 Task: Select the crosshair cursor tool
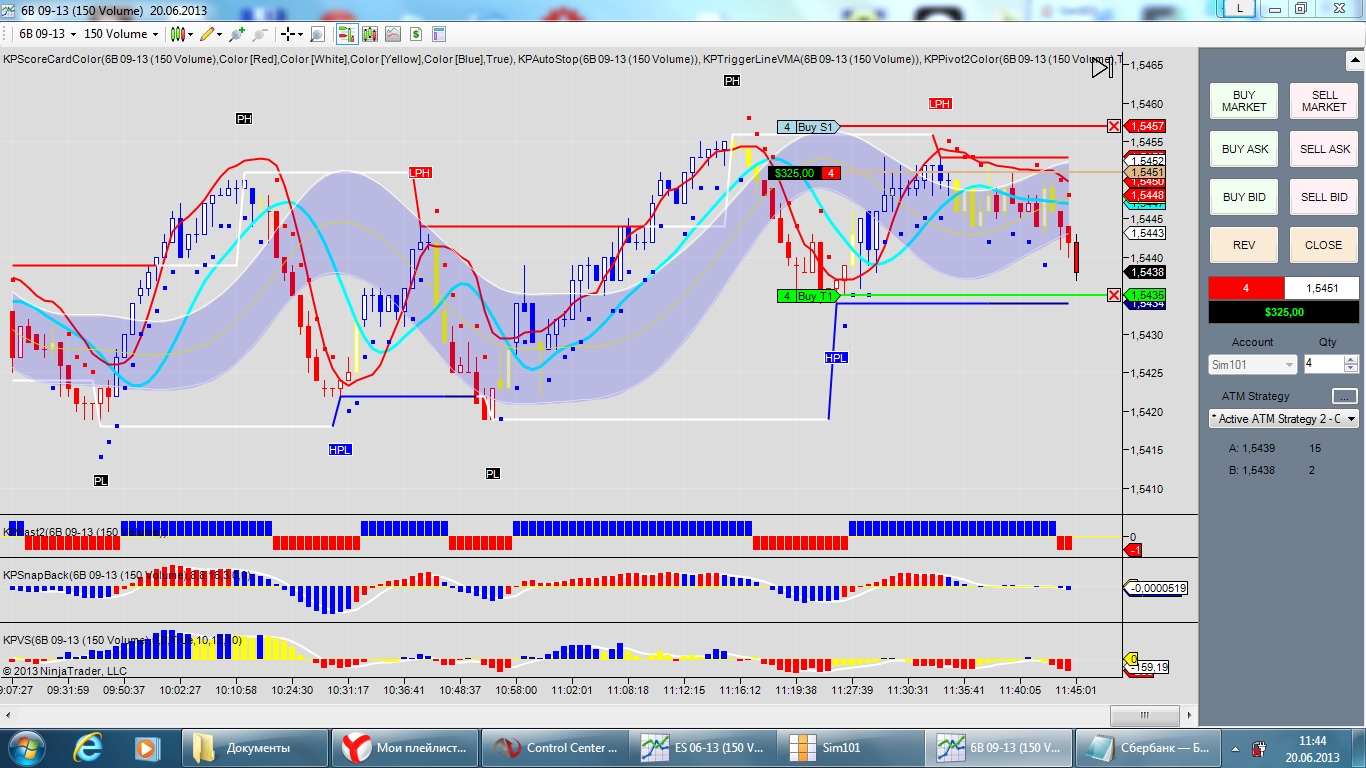coord(288,34)
